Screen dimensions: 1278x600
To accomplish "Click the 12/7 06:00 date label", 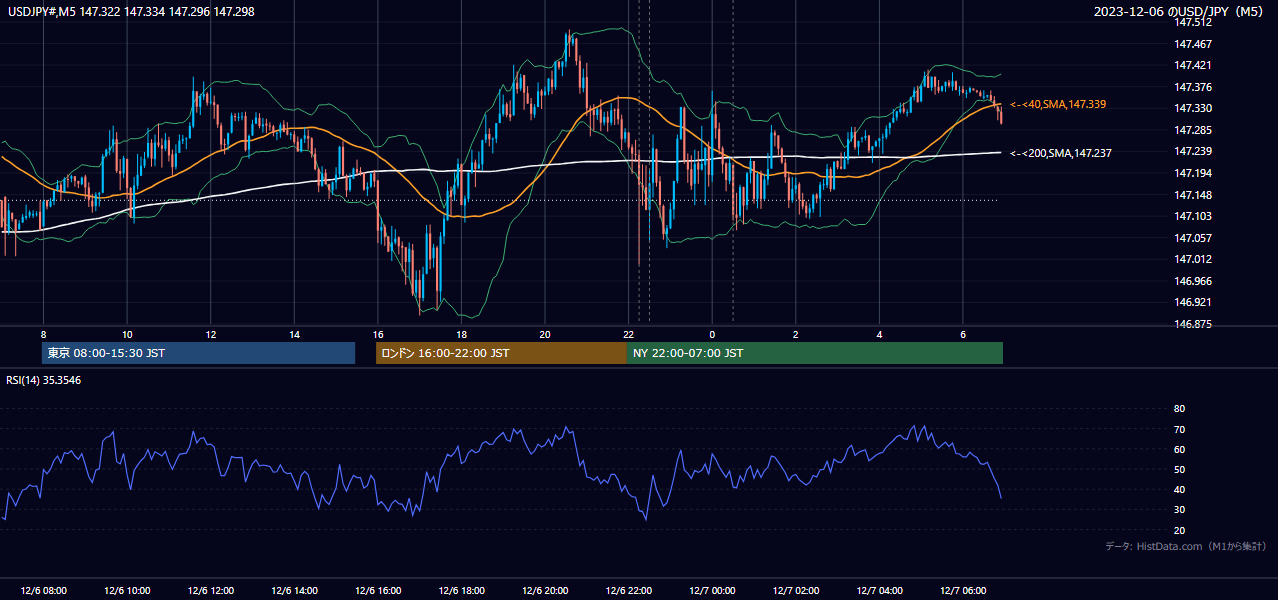I will coord(963,591).
